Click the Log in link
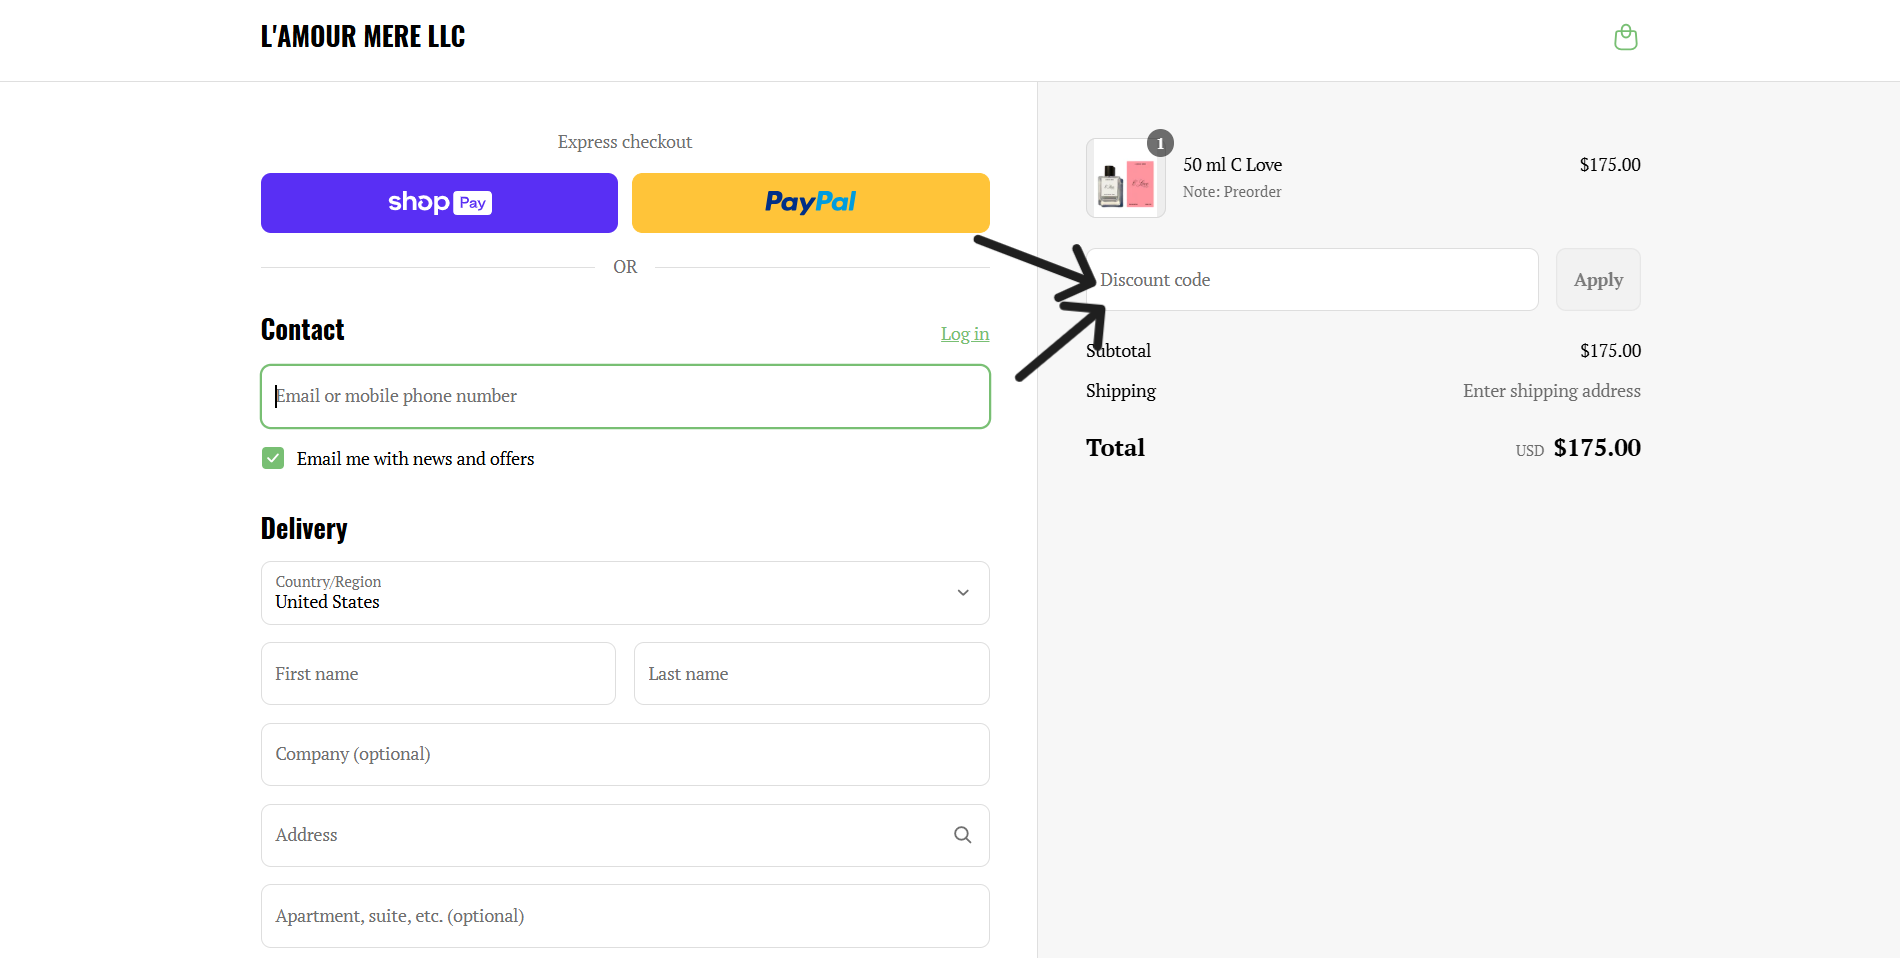 point(964,334)
